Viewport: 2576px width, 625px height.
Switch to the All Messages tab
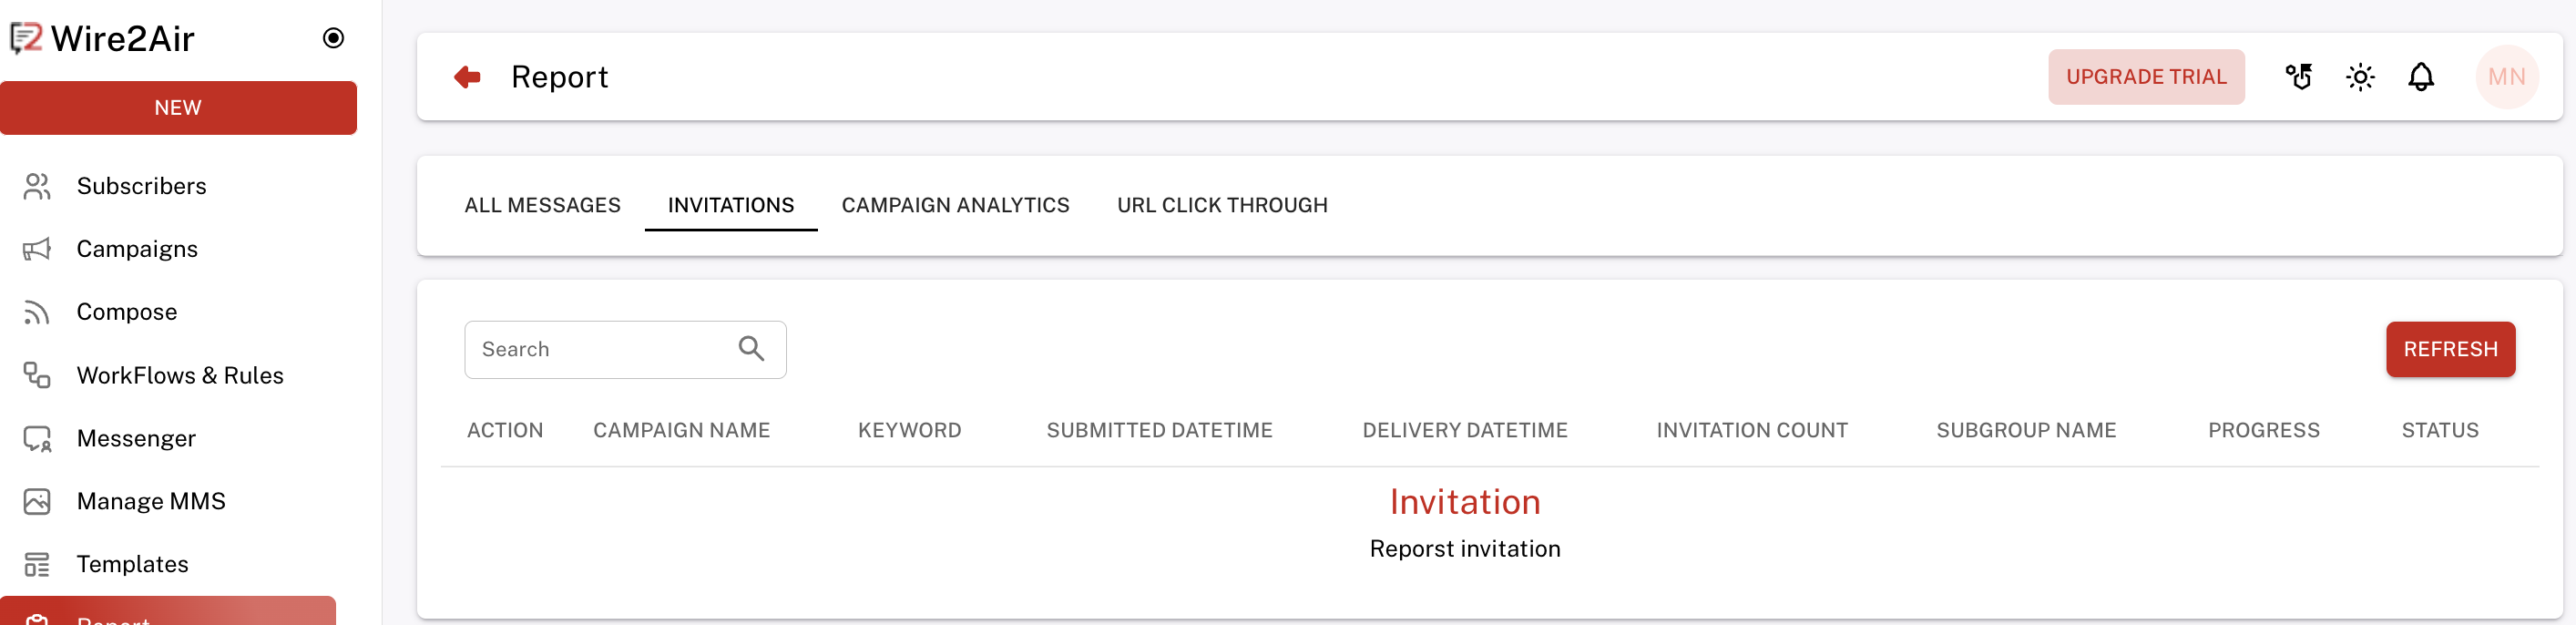pyautogui.click(x=542, y=205)
